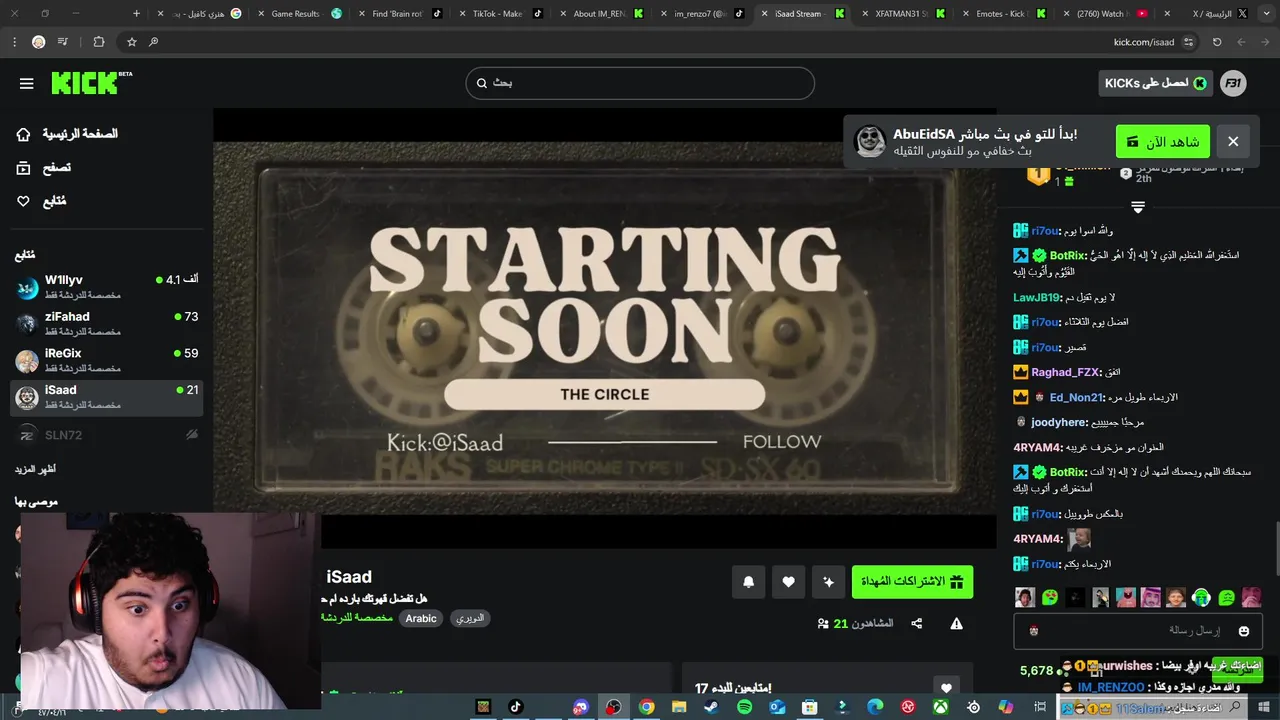Click the التوبري tag next to Arabic

click(x=470, y=619)
